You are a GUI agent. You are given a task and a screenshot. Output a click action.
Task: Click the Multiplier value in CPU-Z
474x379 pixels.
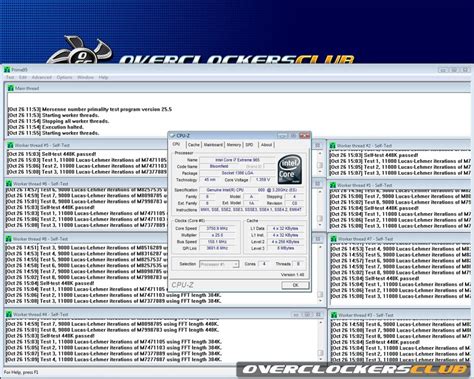(217, 235)
